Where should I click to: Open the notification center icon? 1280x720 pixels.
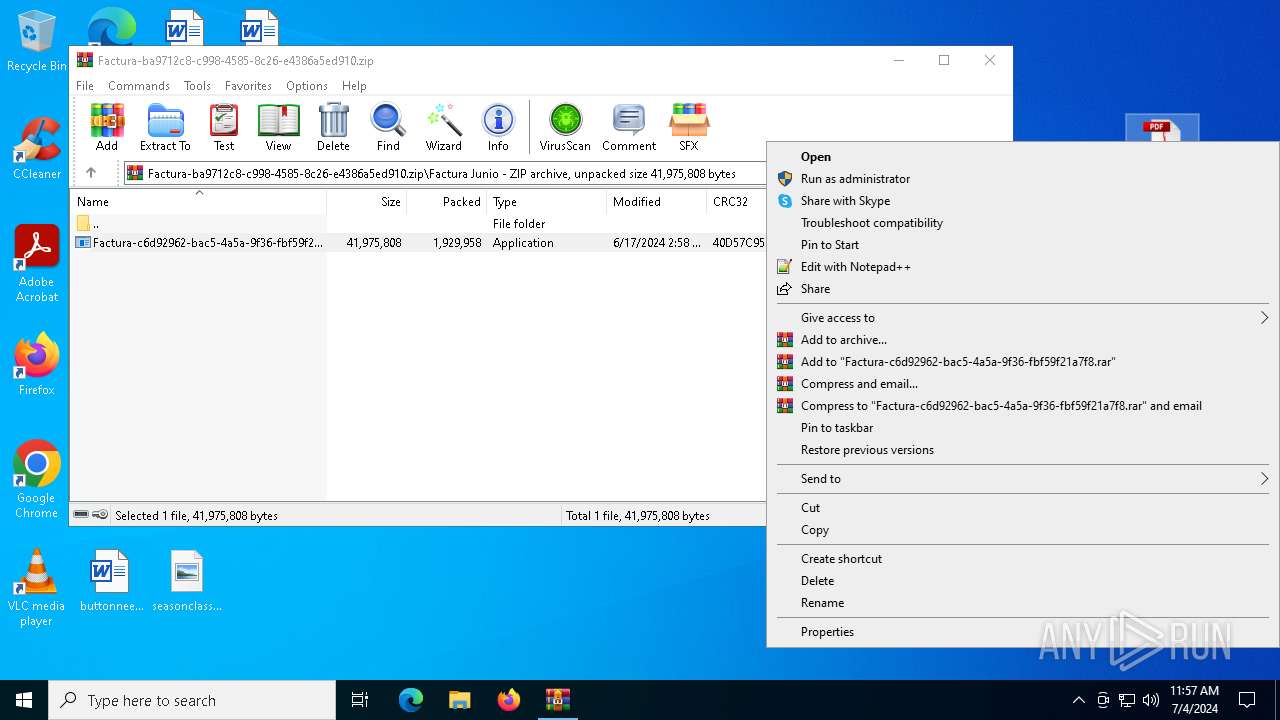click(x=1247, y=700)
